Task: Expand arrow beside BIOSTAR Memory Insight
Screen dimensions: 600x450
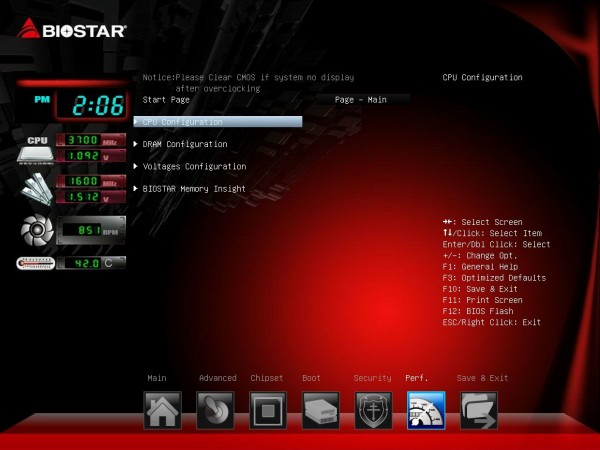Action: [135, 188]
